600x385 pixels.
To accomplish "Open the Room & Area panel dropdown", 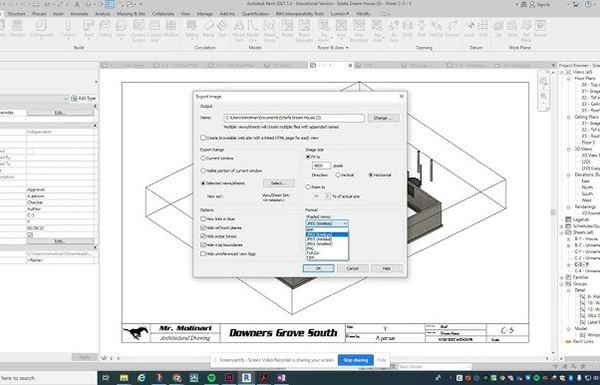I will point(333,48).
